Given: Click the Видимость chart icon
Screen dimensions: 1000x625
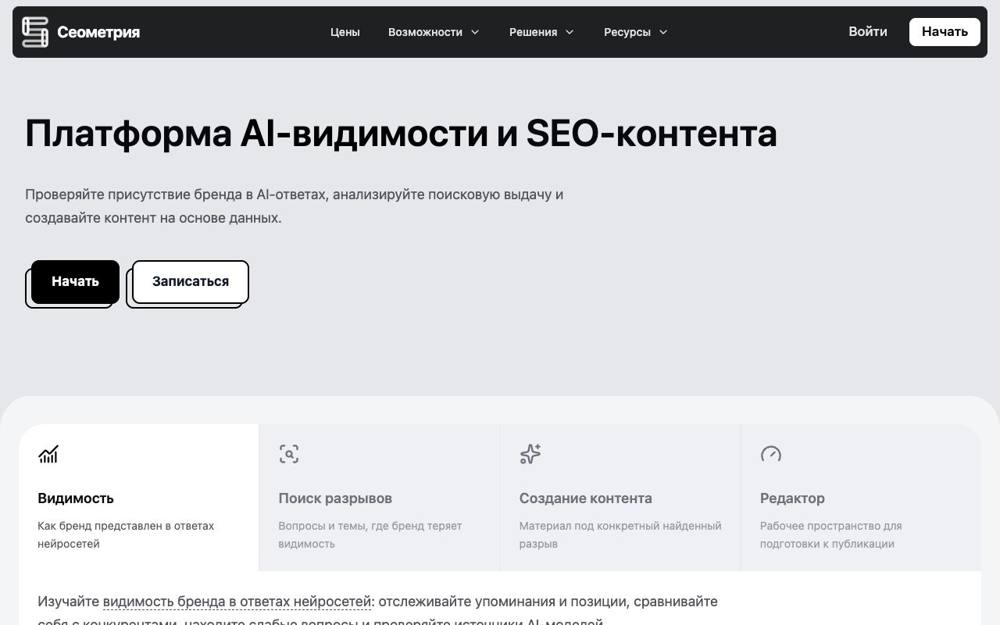Looking at the screenshot, I should pyautogui.click(x=48, y=454).
